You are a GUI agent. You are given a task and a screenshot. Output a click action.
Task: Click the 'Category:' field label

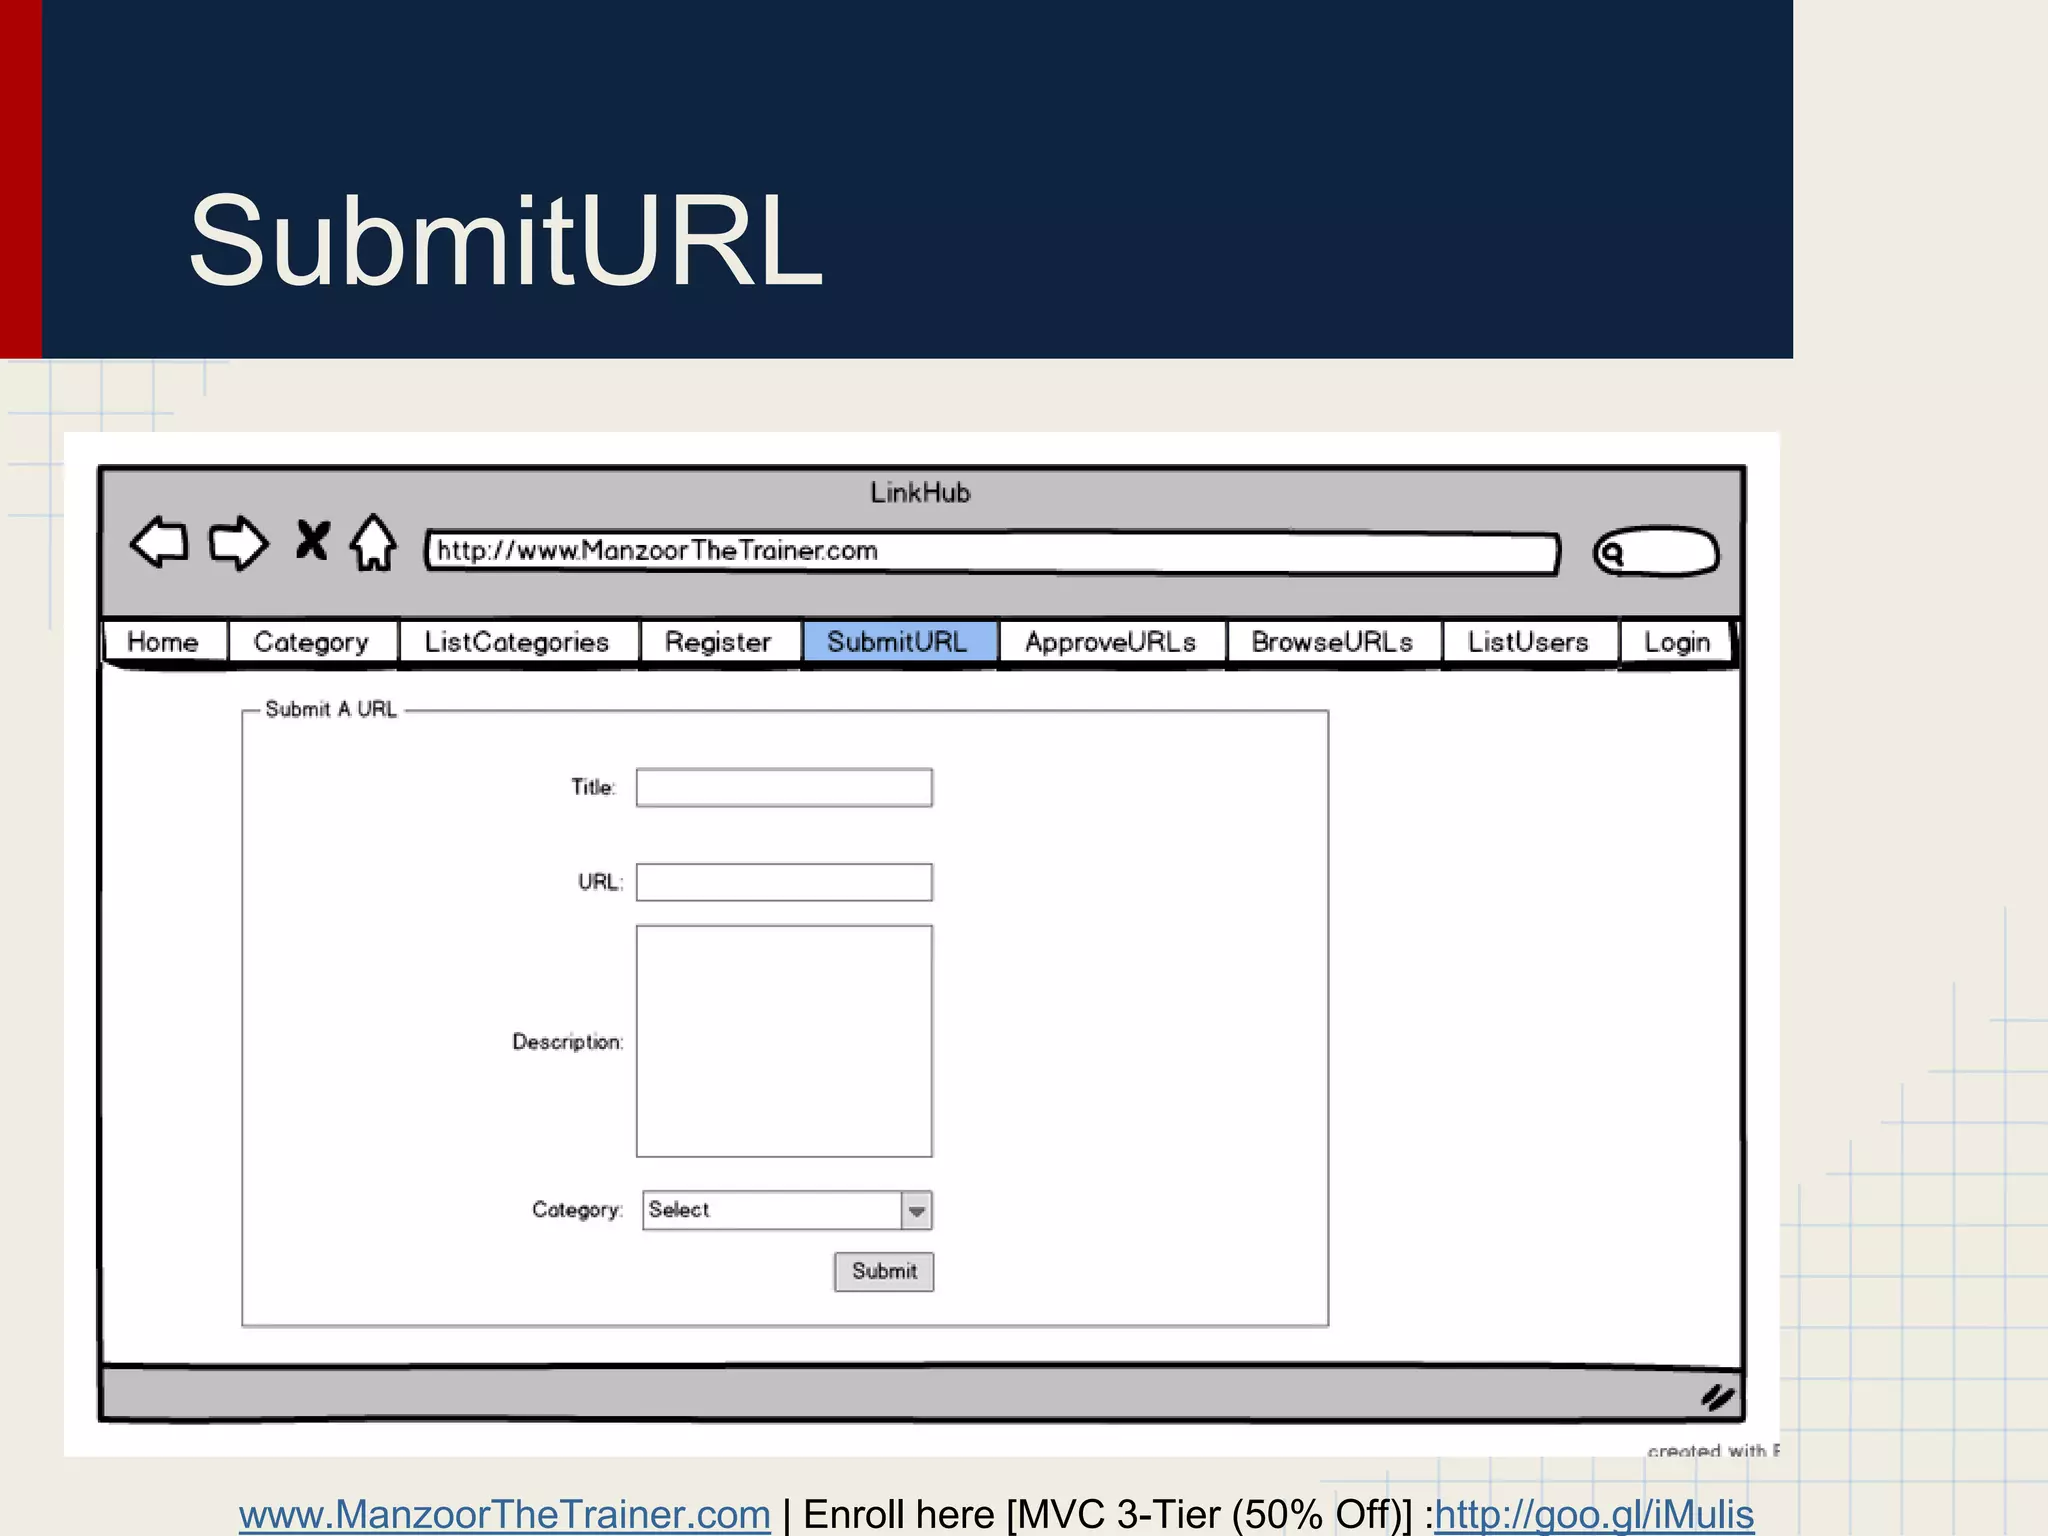coord(578,1210)
